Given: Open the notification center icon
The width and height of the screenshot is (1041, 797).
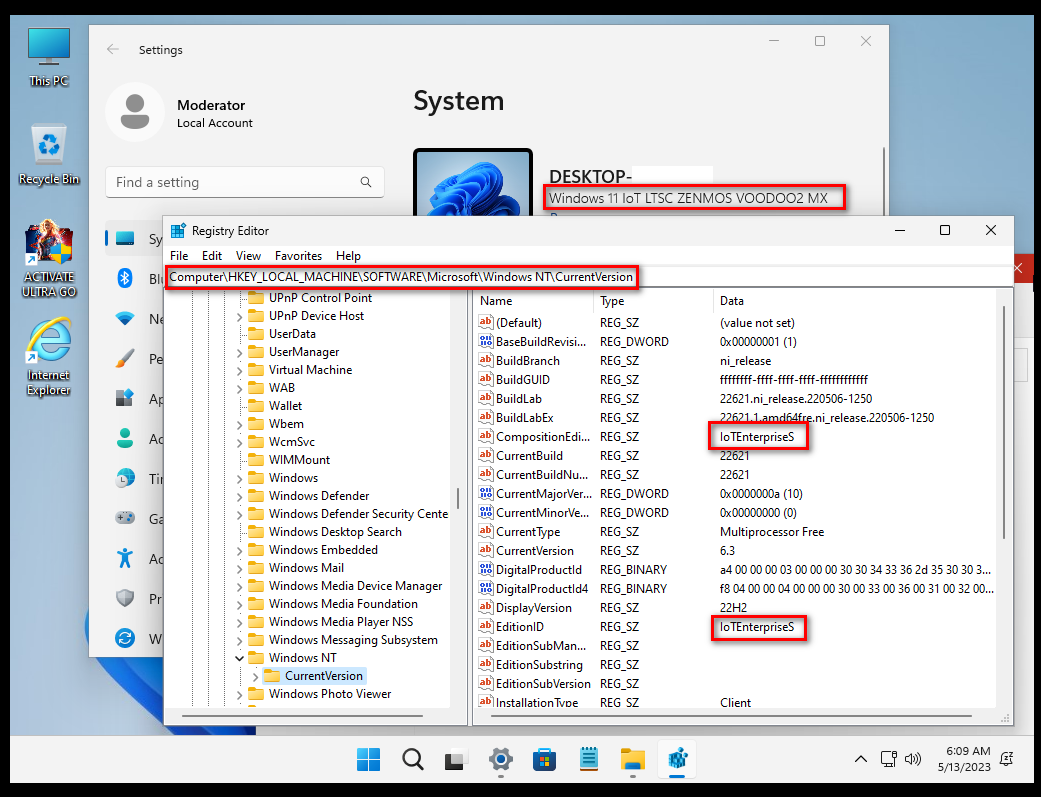Looking at the screenshot, I should click(x=1007, y=758).
